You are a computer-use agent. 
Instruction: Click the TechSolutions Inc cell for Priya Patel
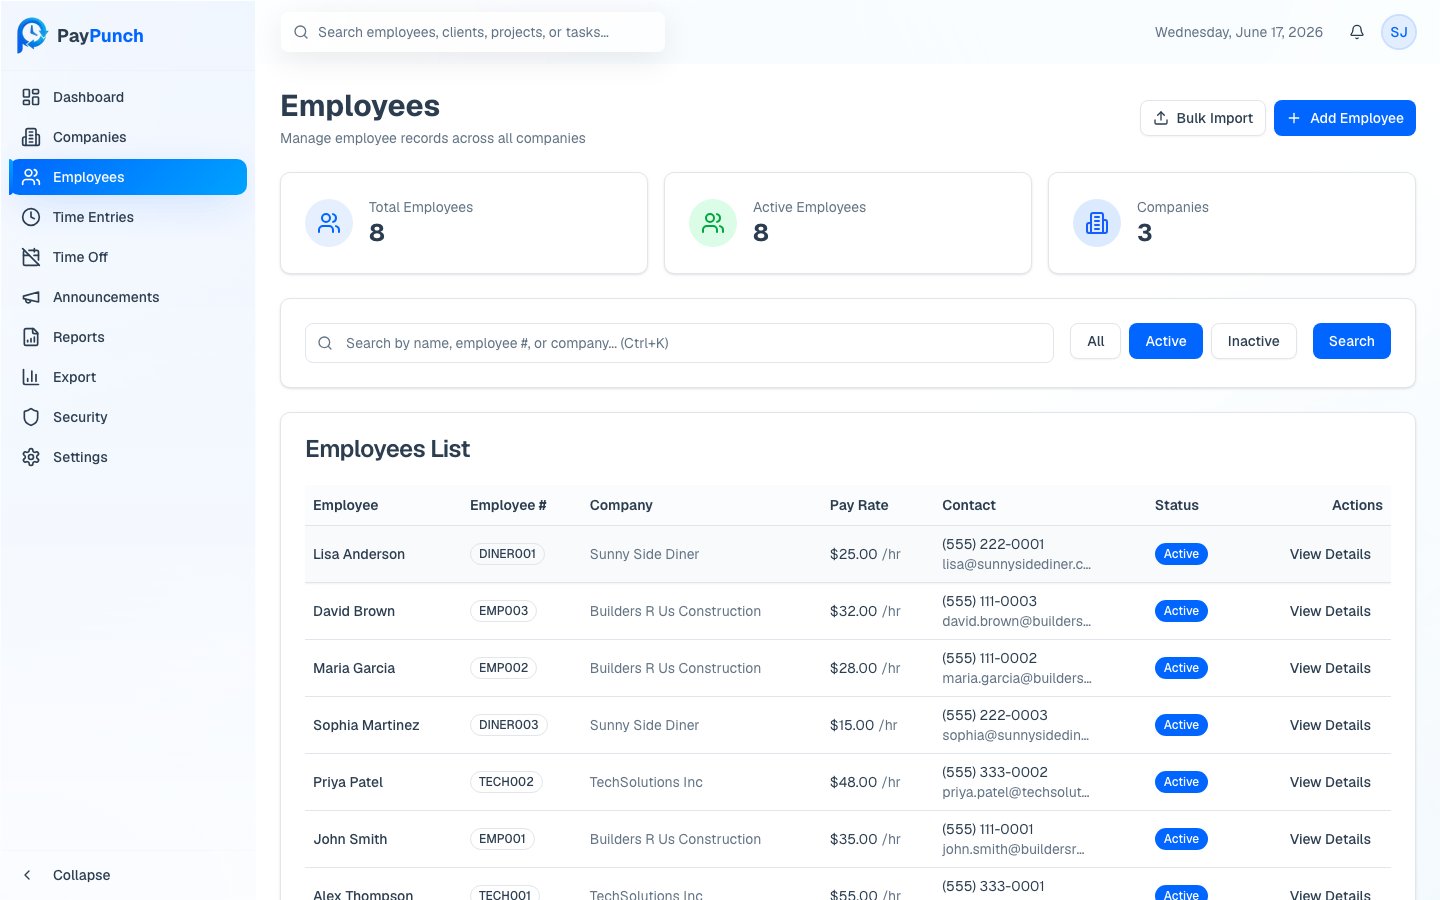pos(646,782)
